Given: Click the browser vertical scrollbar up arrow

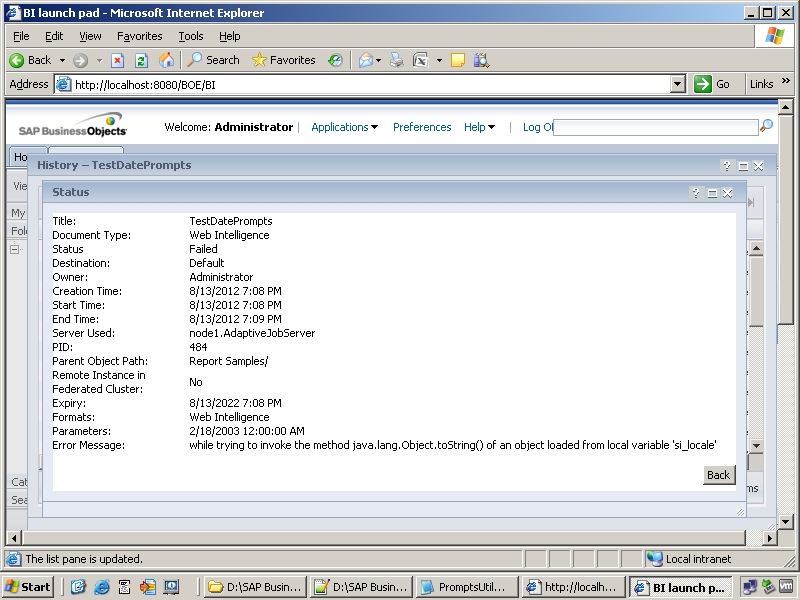Looking at the screenshot, I should [x=785, y=107].
